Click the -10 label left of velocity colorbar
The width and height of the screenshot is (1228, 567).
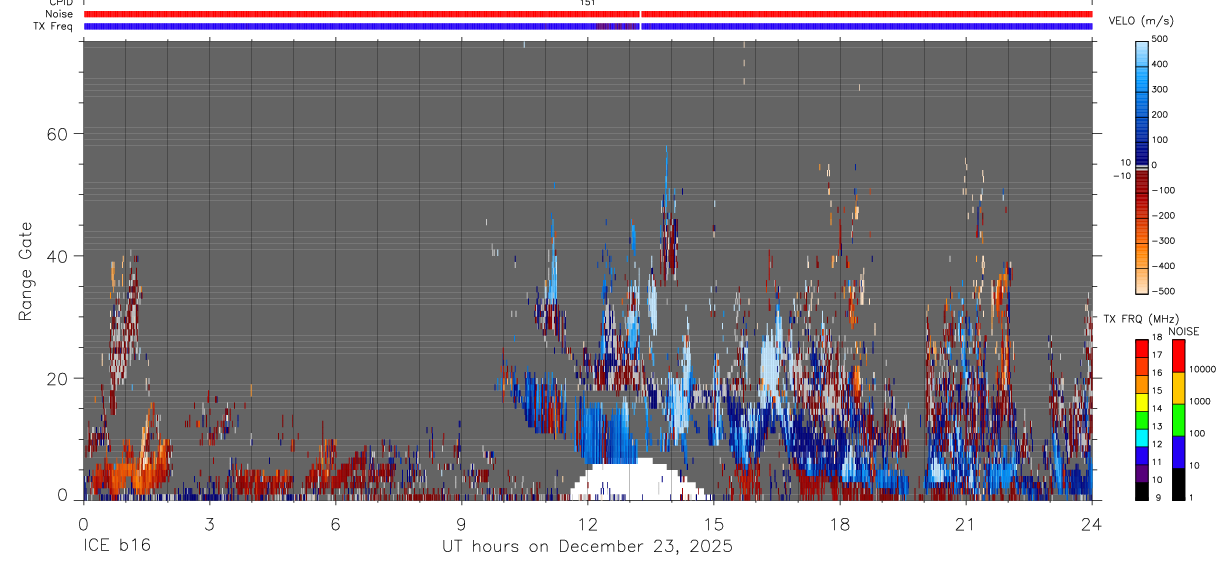(1122, 175)
